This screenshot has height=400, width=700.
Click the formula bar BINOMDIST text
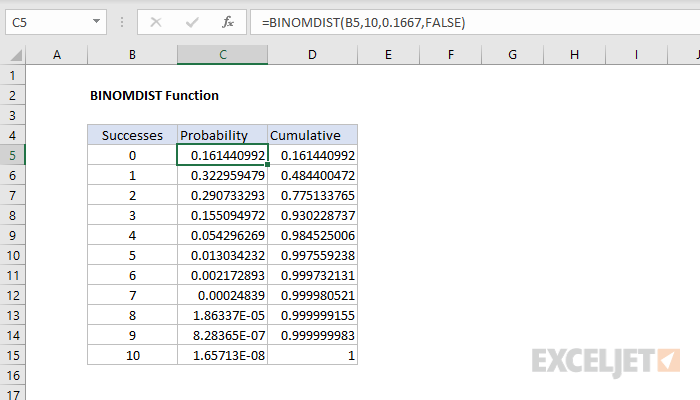(363, 22)
